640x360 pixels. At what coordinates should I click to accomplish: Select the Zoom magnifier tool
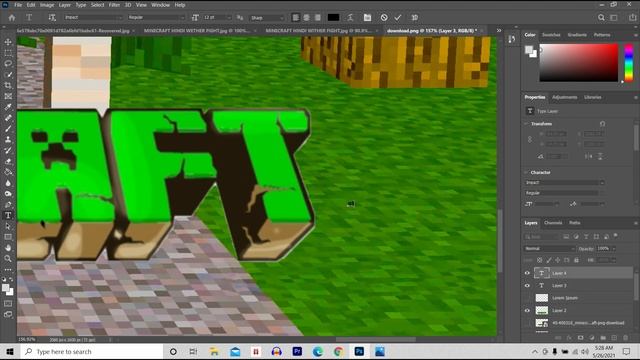[8, 258]
